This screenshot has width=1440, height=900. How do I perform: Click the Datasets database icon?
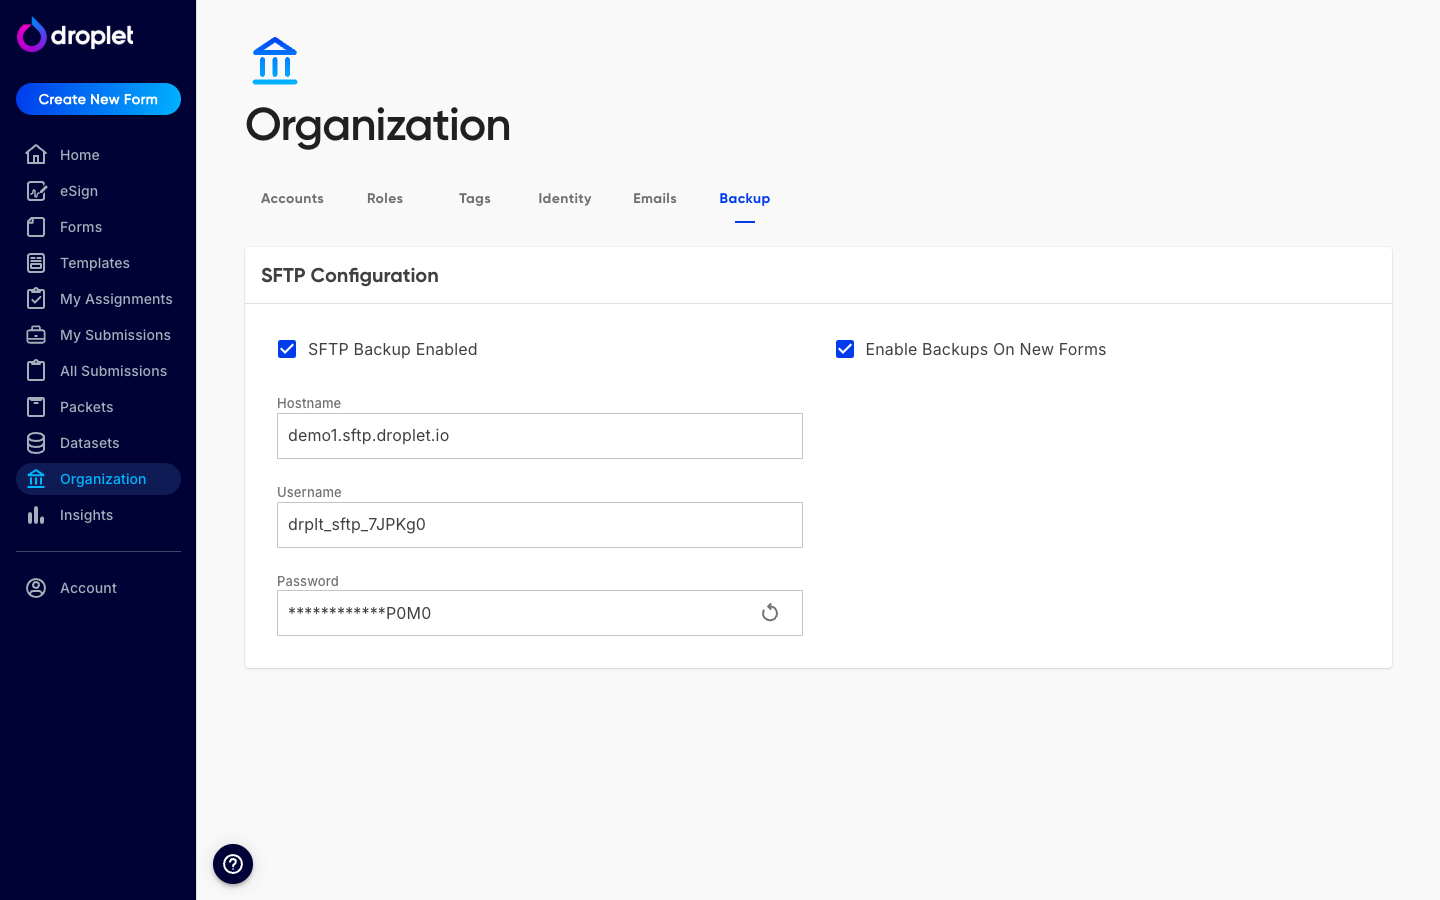pyautogui.click(x=36, y=442)
